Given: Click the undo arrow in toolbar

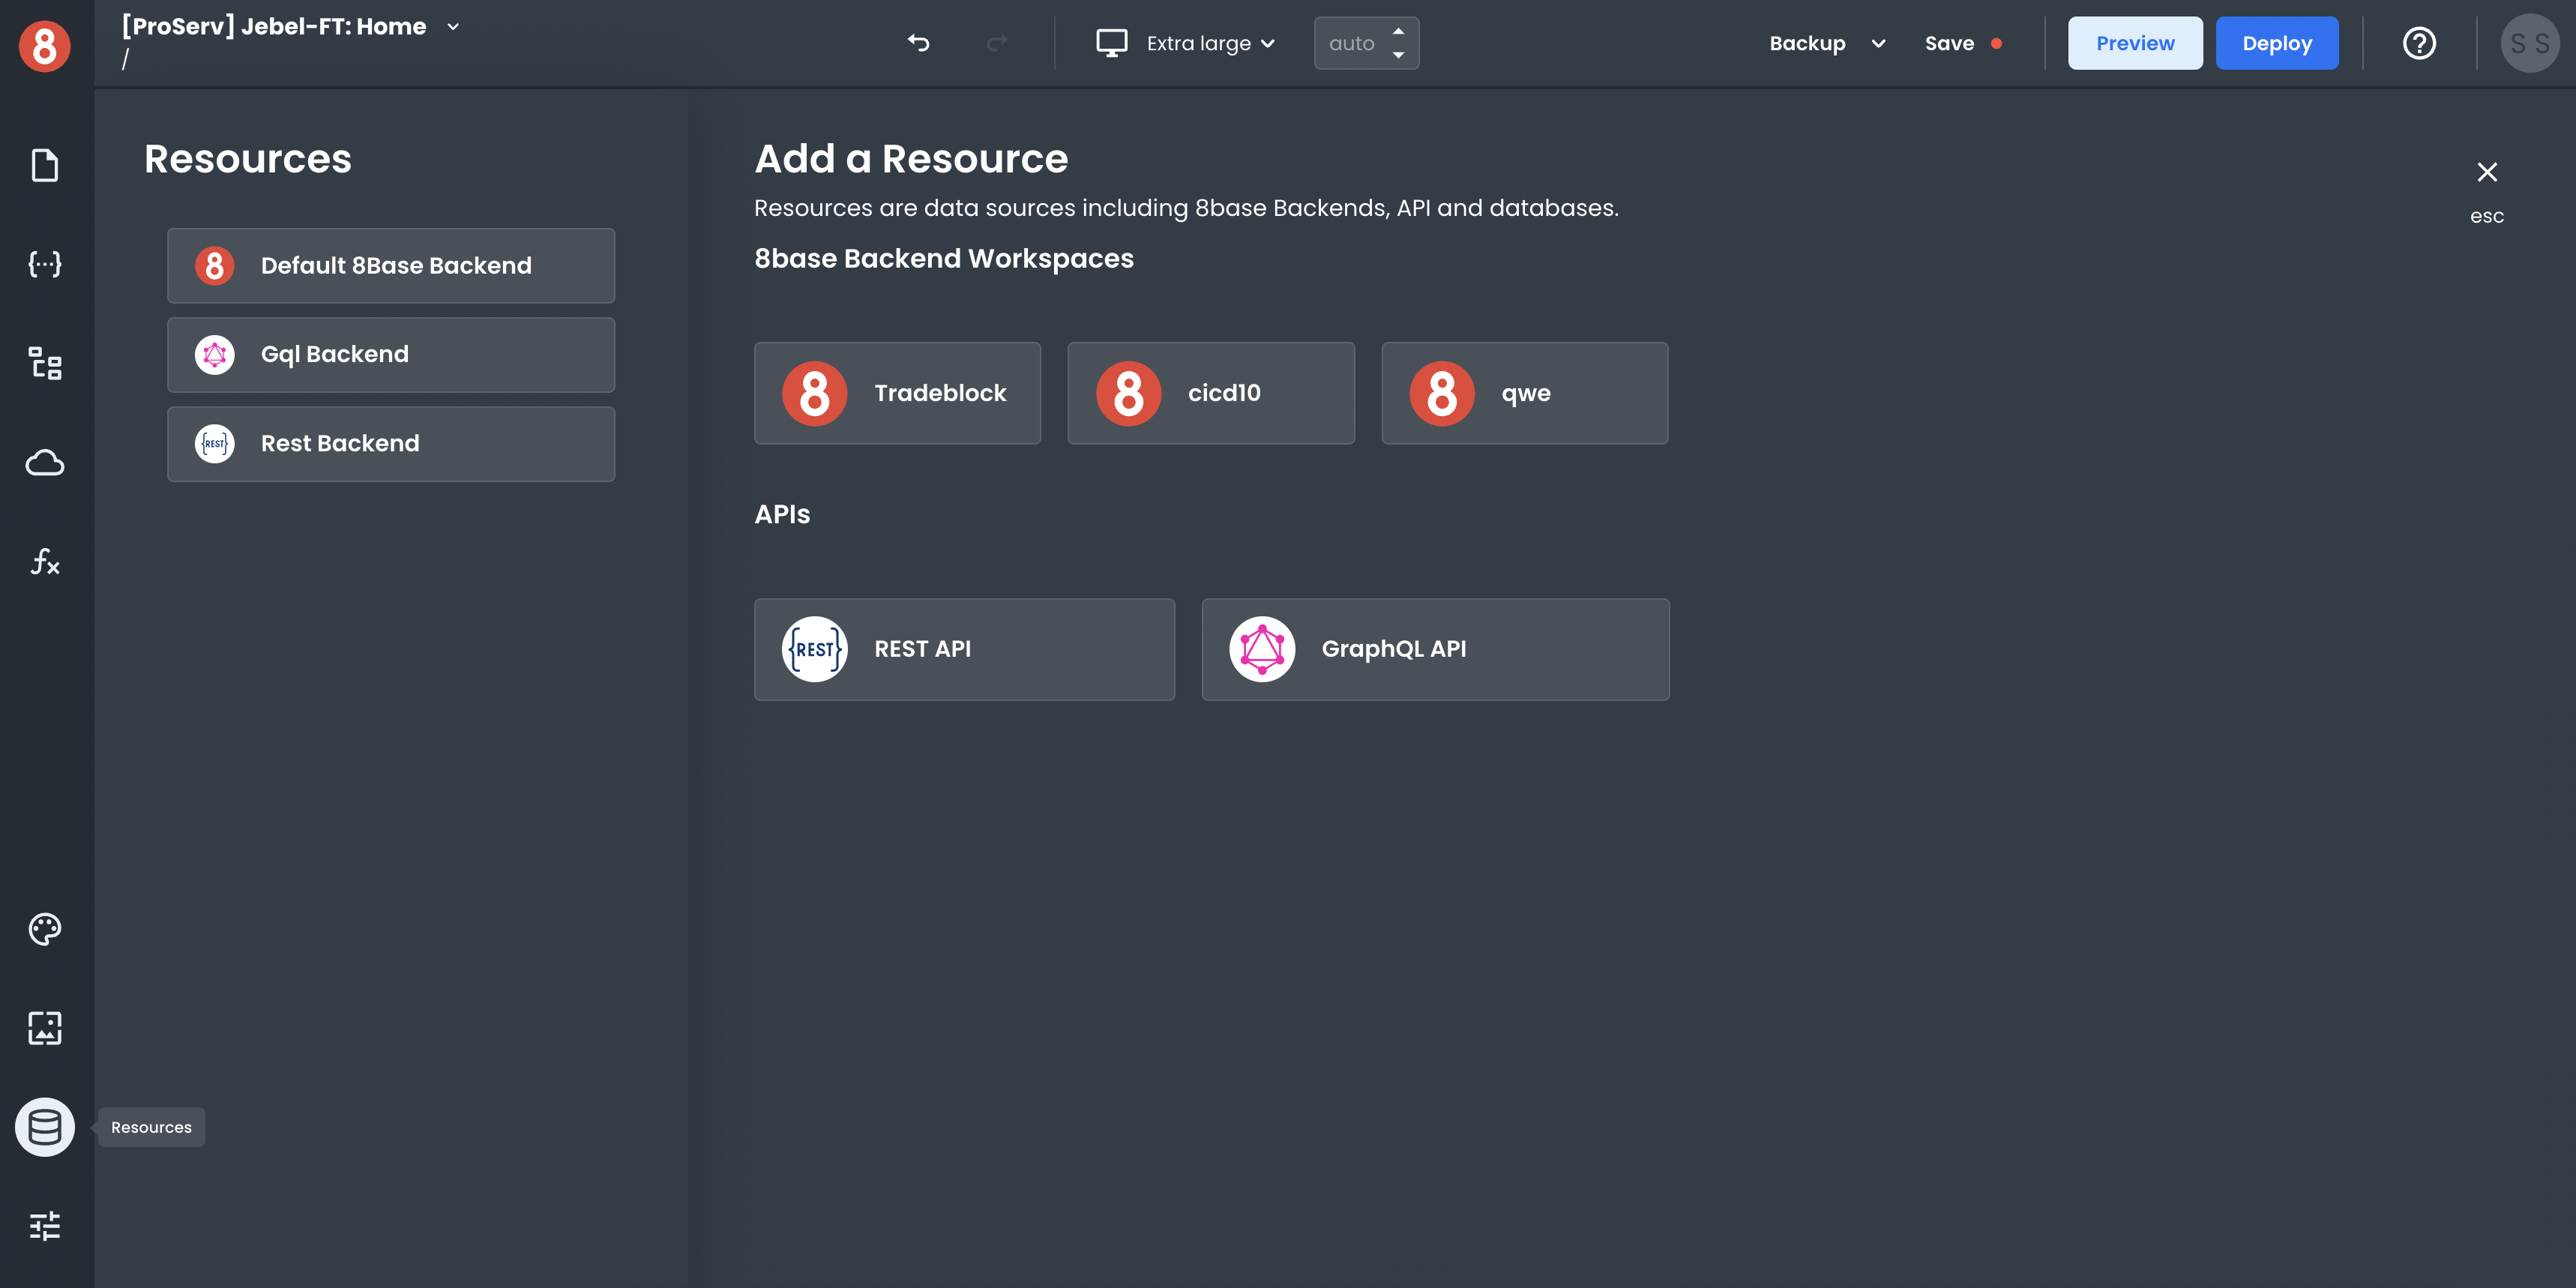Looking at the screenshot, I should pyautogui.click(x=918, y=43).
